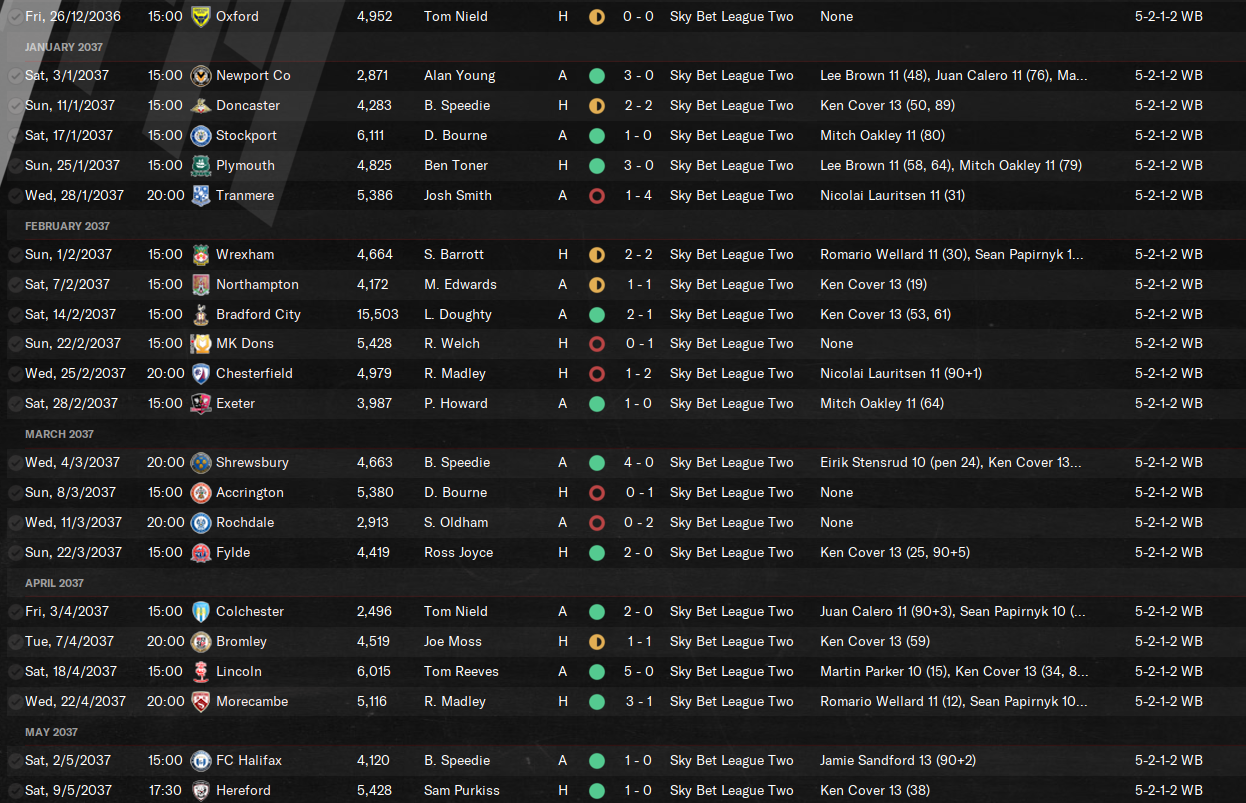The width and height of the screenshot is (1246, 803).
Task: Click the FC Halifax club badge
Action: point(201,761)
